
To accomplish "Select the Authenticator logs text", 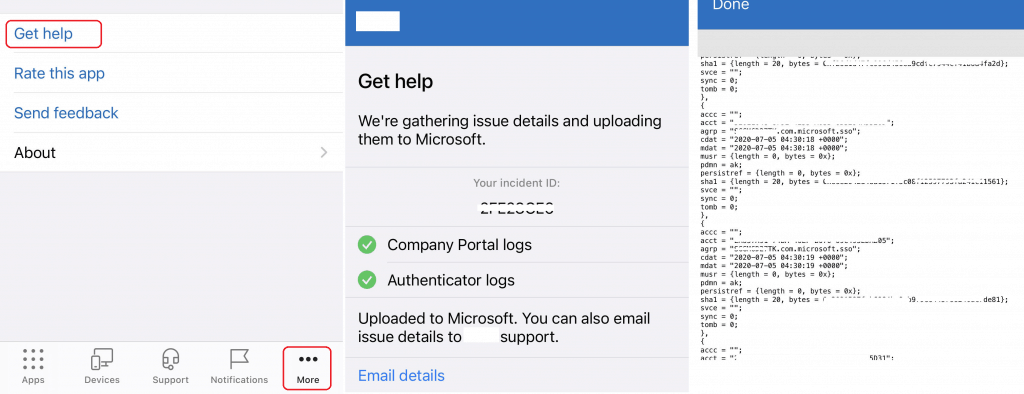I will click(x=451, y=280).
